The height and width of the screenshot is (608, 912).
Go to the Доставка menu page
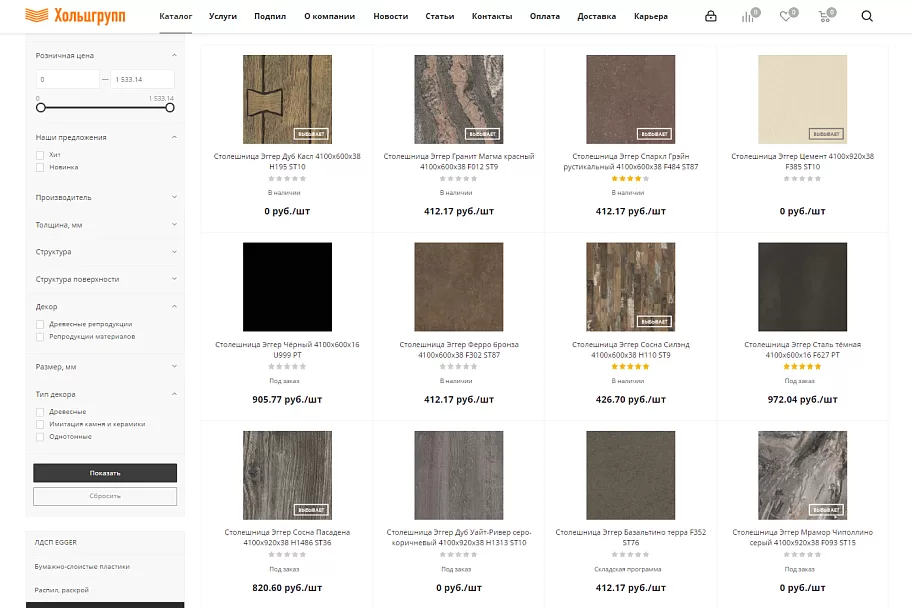596,16
